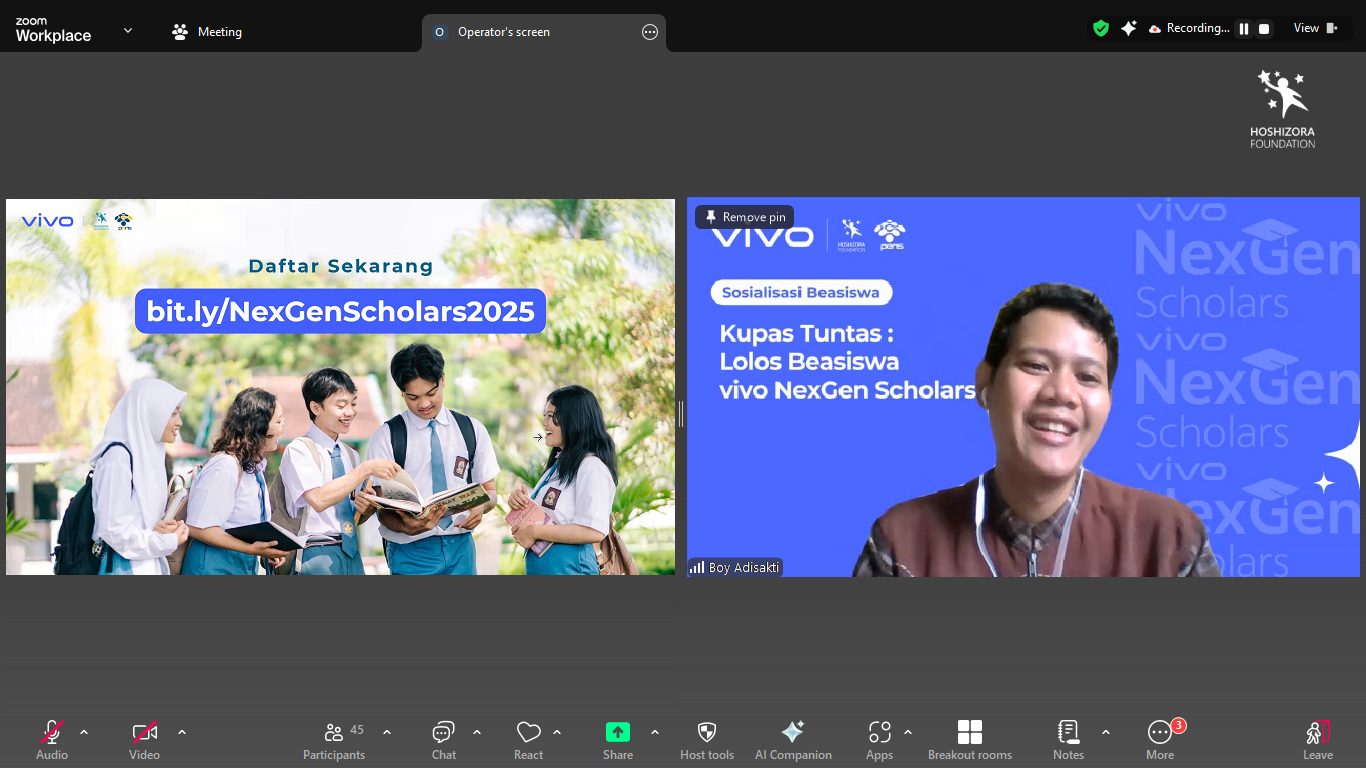Open the Chat panel
This screenshot has width=1366, height=768.
click(x=444, y=740)
